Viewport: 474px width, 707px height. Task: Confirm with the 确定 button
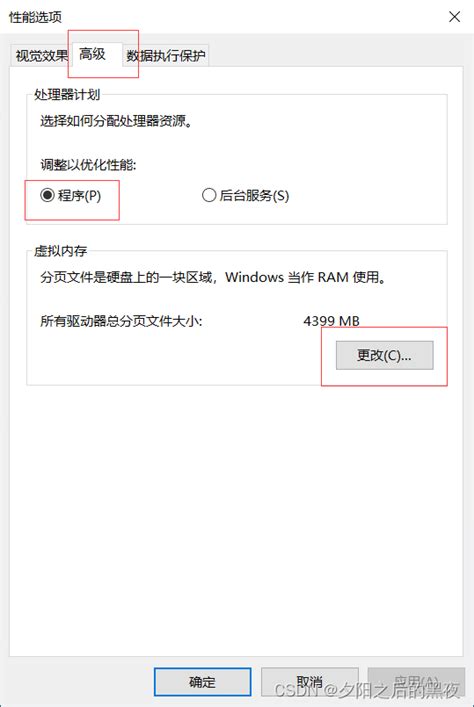point(202,682)
